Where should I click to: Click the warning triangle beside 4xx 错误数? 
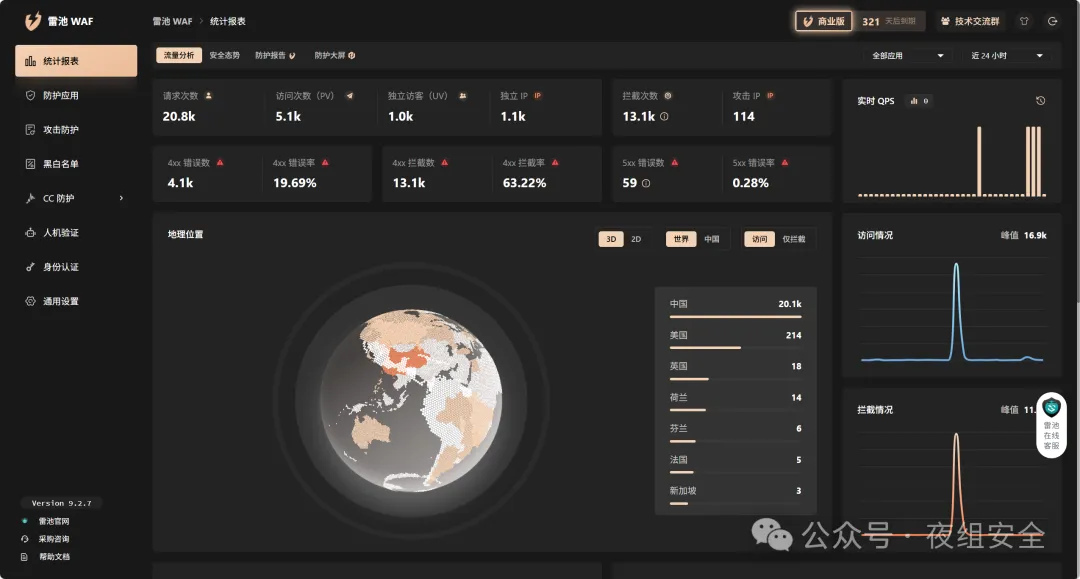click(220, 162)
